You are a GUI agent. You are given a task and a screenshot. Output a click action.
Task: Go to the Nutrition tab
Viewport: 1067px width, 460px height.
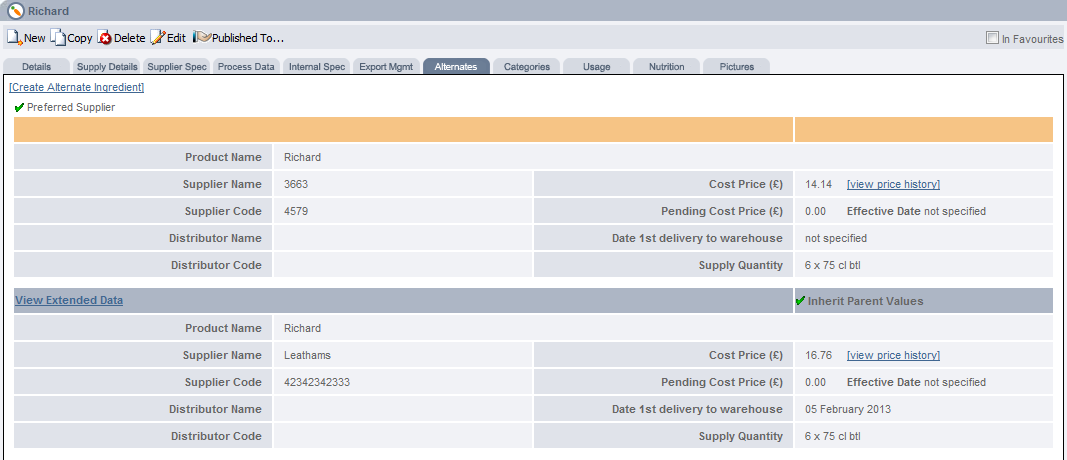pyautogui.click(x=666, y=67)
